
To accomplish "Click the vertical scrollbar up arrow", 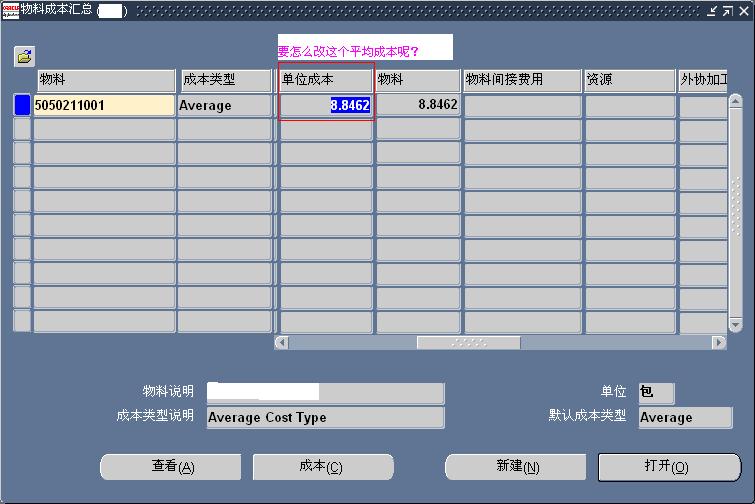I will pyautogui.click(x=735, y=101).
